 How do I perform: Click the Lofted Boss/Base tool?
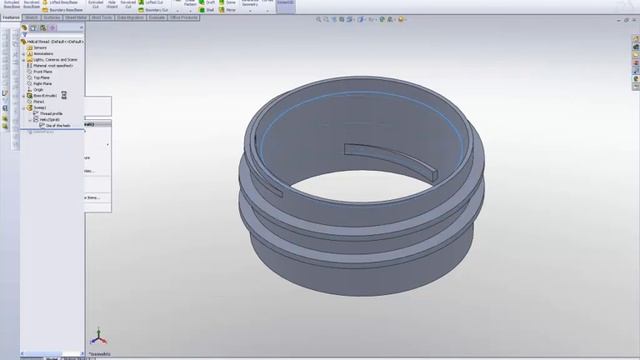pyautogui.click(x=60, y=2)
